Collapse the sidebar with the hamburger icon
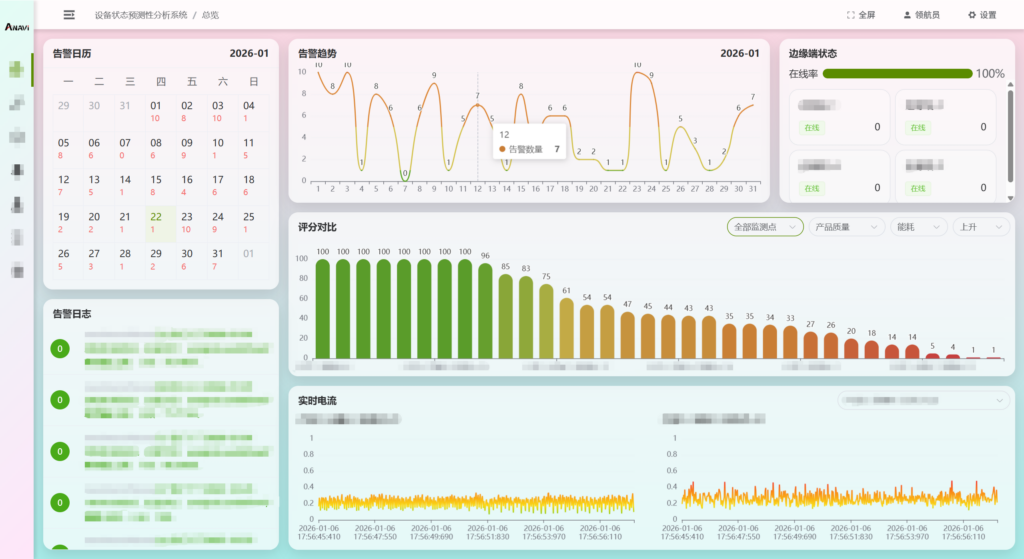The image size is (1024, 559). 68,15
